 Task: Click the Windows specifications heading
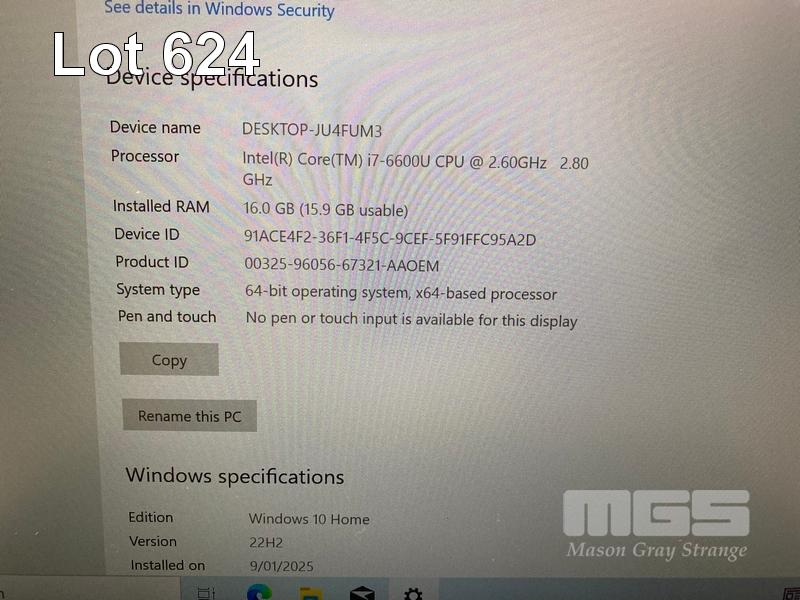235,477
